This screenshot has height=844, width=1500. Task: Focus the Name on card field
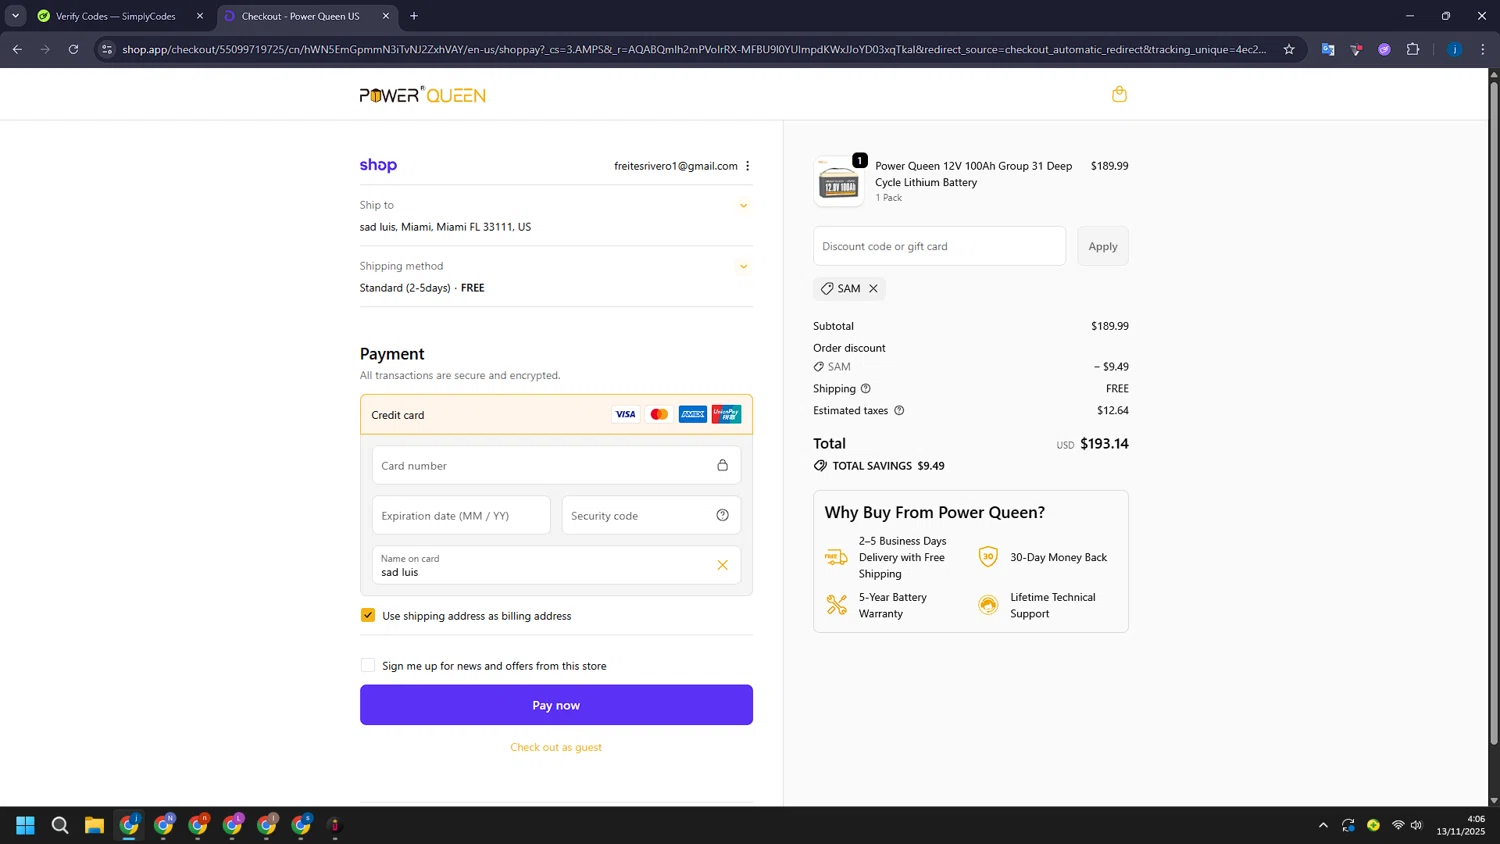click(556, 565)
